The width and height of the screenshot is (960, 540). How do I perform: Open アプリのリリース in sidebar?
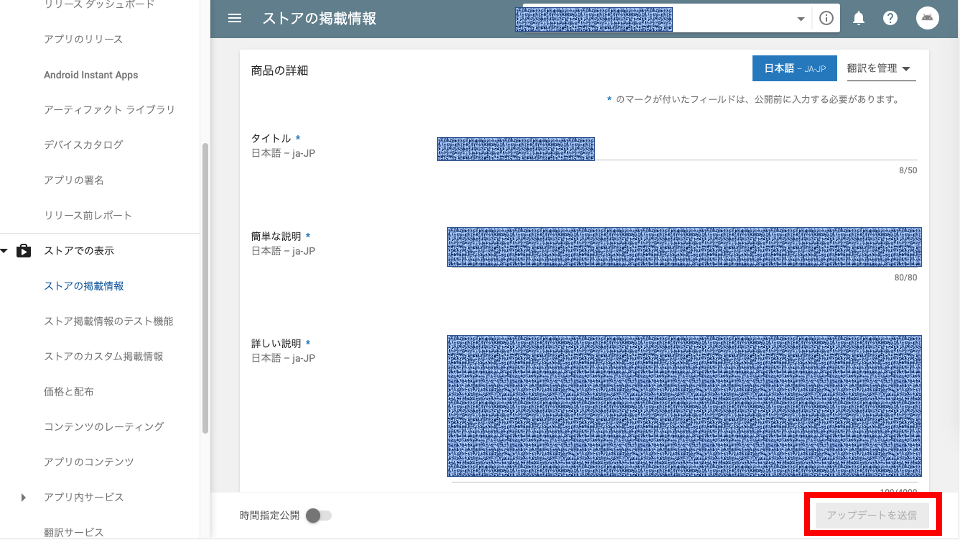point(83,39)
